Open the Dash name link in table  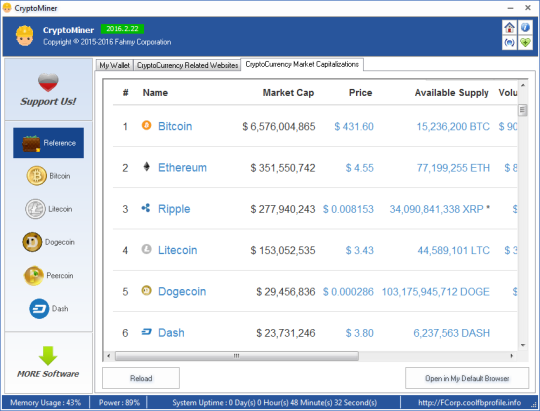171,333
